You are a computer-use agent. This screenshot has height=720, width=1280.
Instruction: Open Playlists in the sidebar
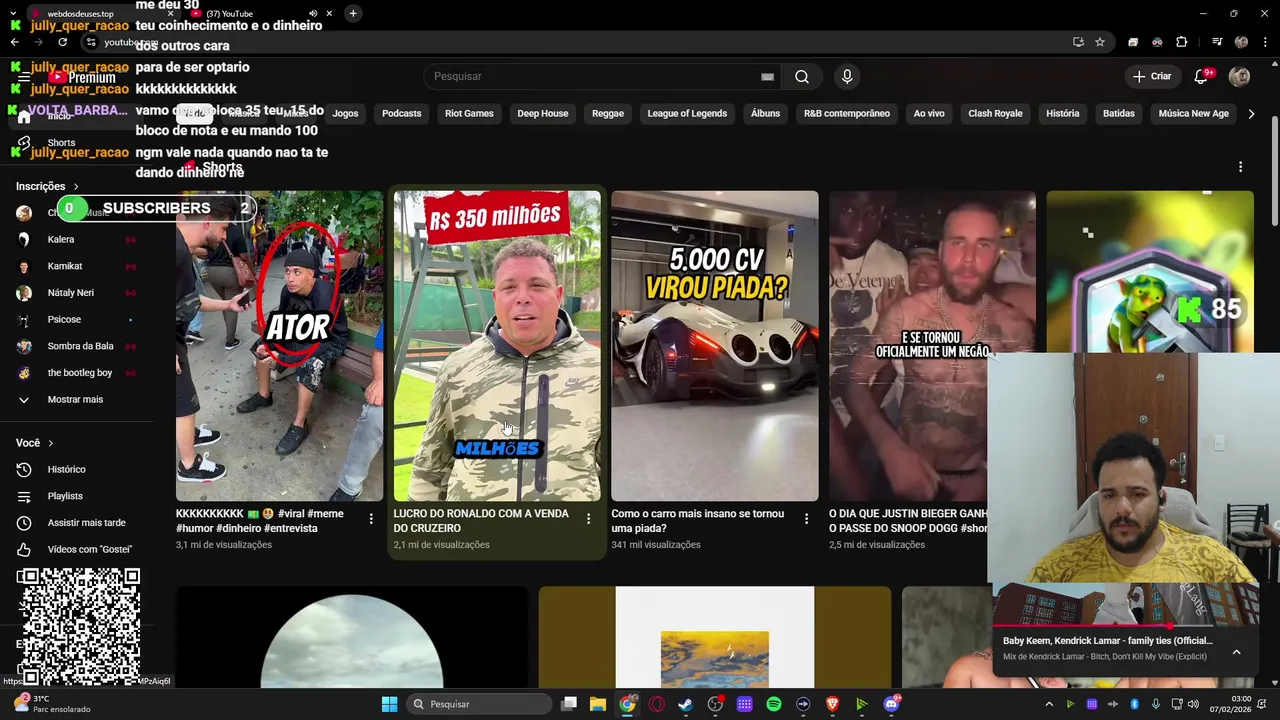coord(65,496)
